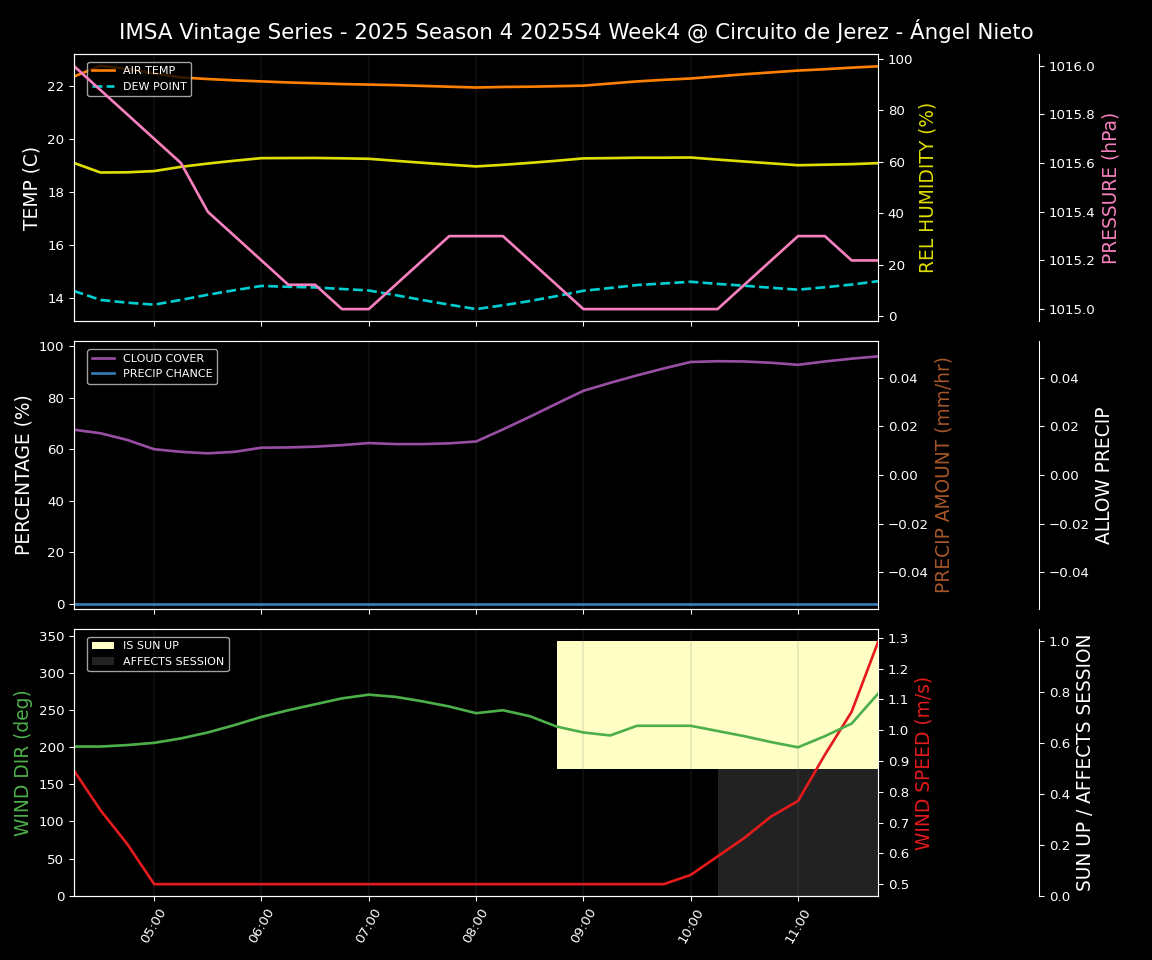The image size is (1152, 960).
Task: Click the 1016.0 pressure tick value
Action: (x=1072, y=67)
